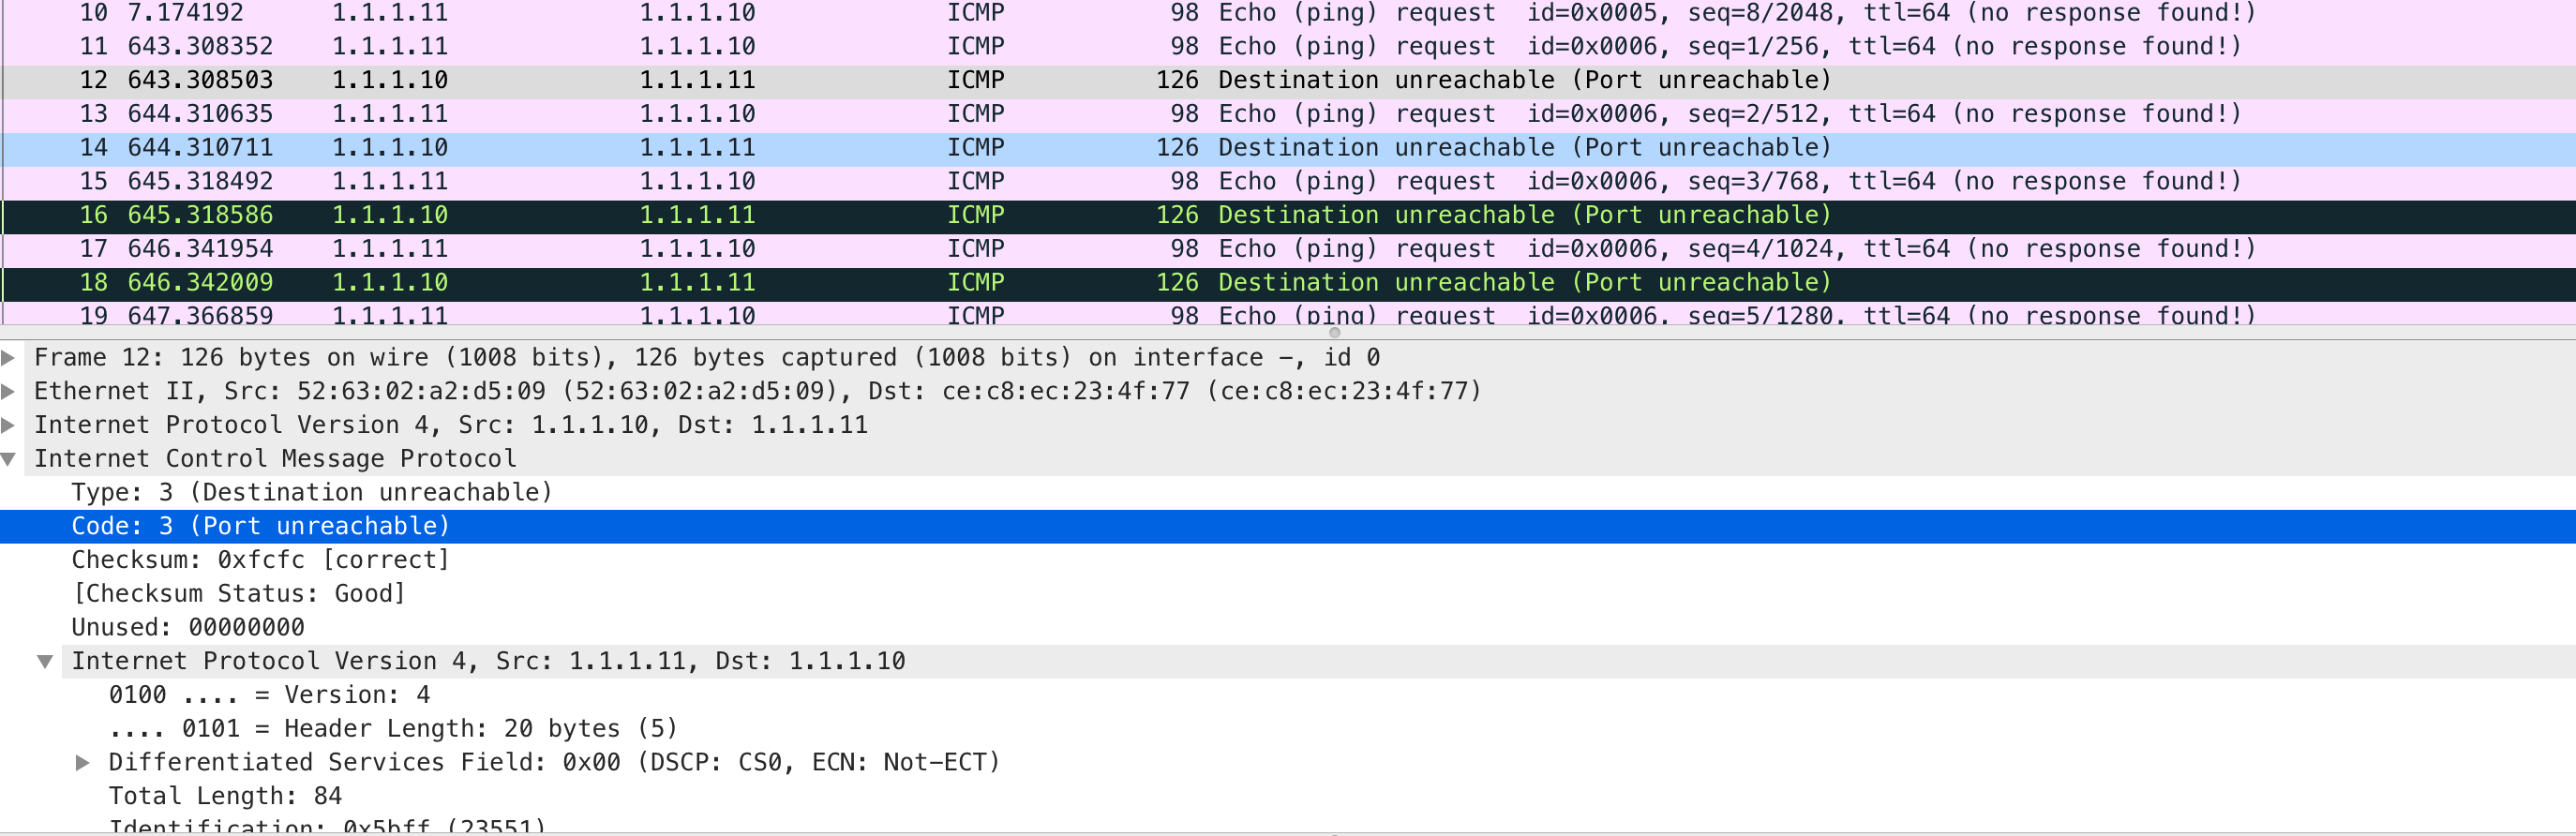Select packet 15 with seq=3/768
This screenshot has width=2576, height=836.
[x=1288, y=181]
